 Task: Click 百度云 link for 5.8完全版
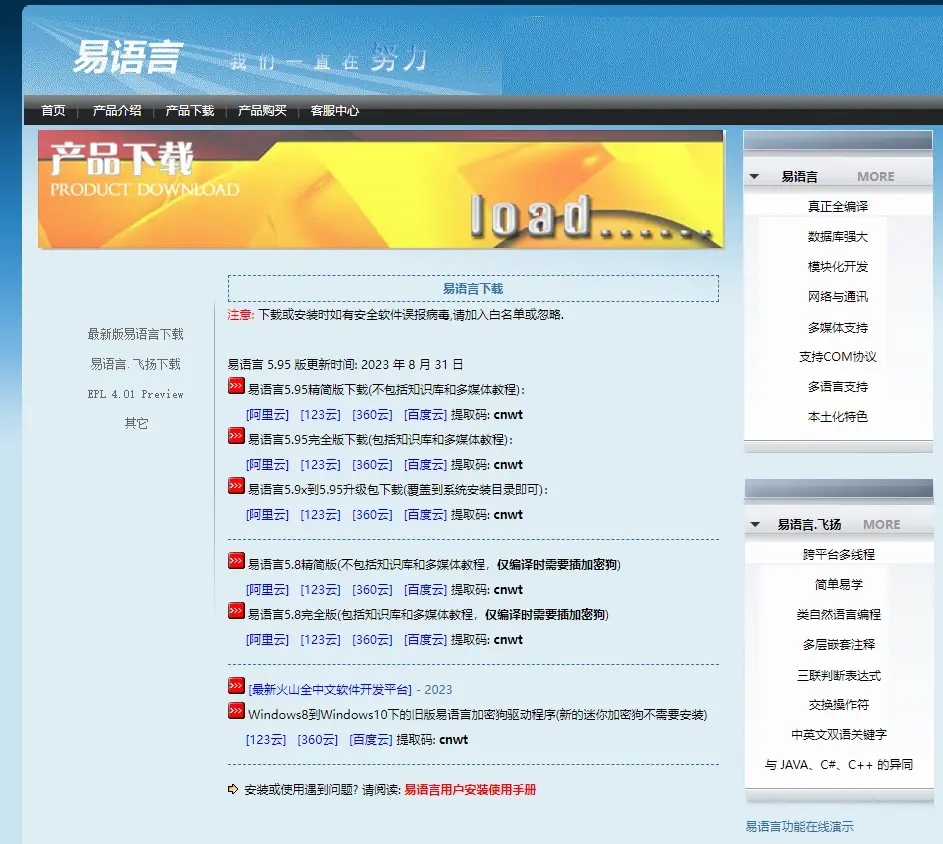[425, 639]
